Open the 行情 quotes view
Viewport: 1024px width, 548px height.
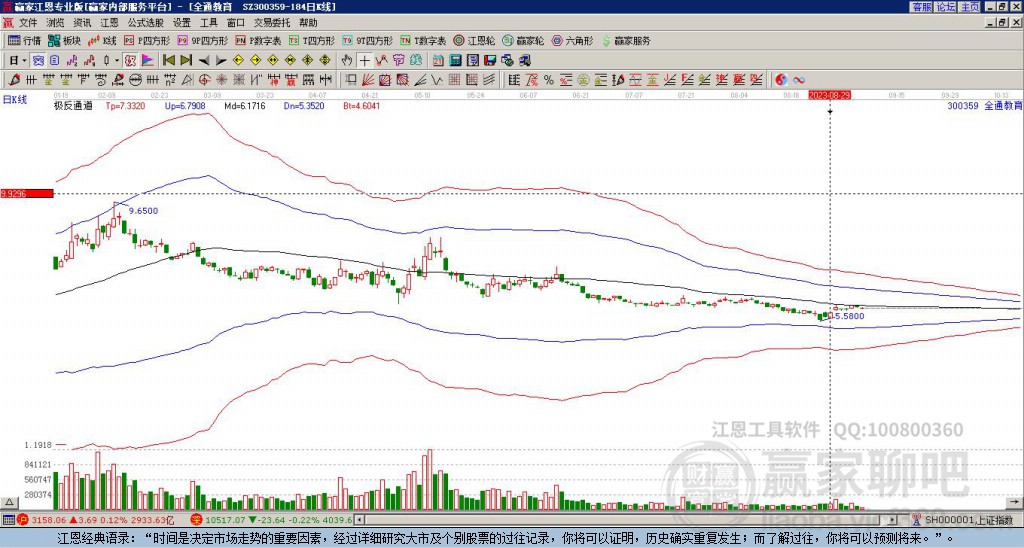coord(24,40)
